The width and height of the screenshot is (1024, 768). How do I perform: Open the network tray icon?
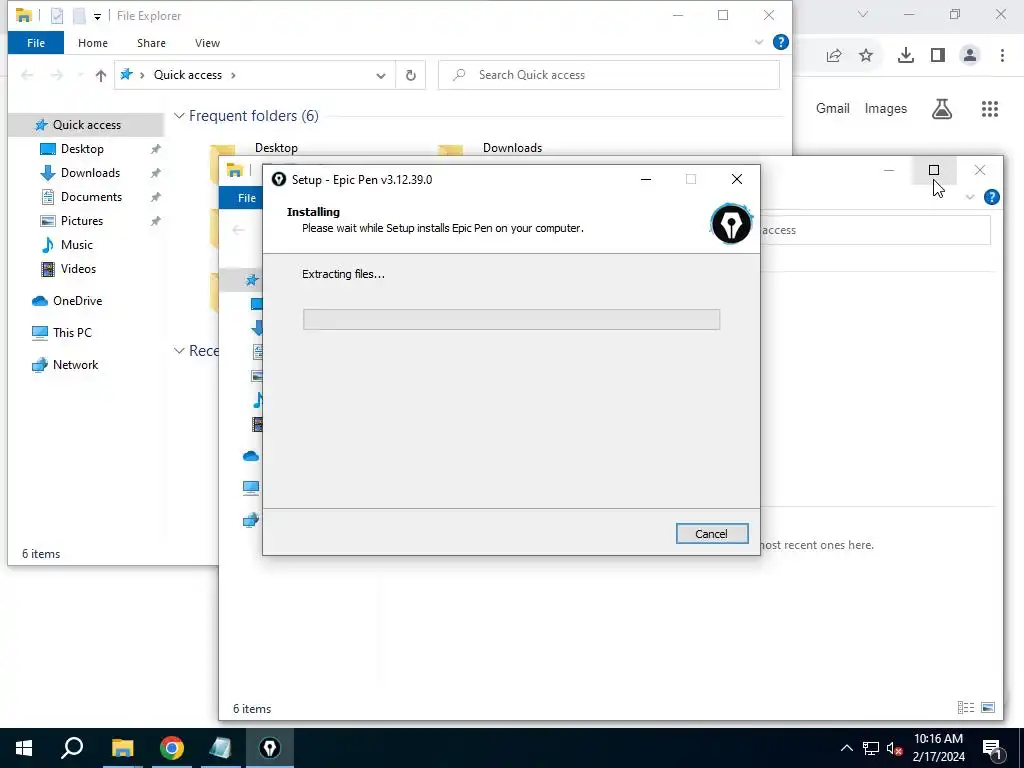(x=871, y=748)
